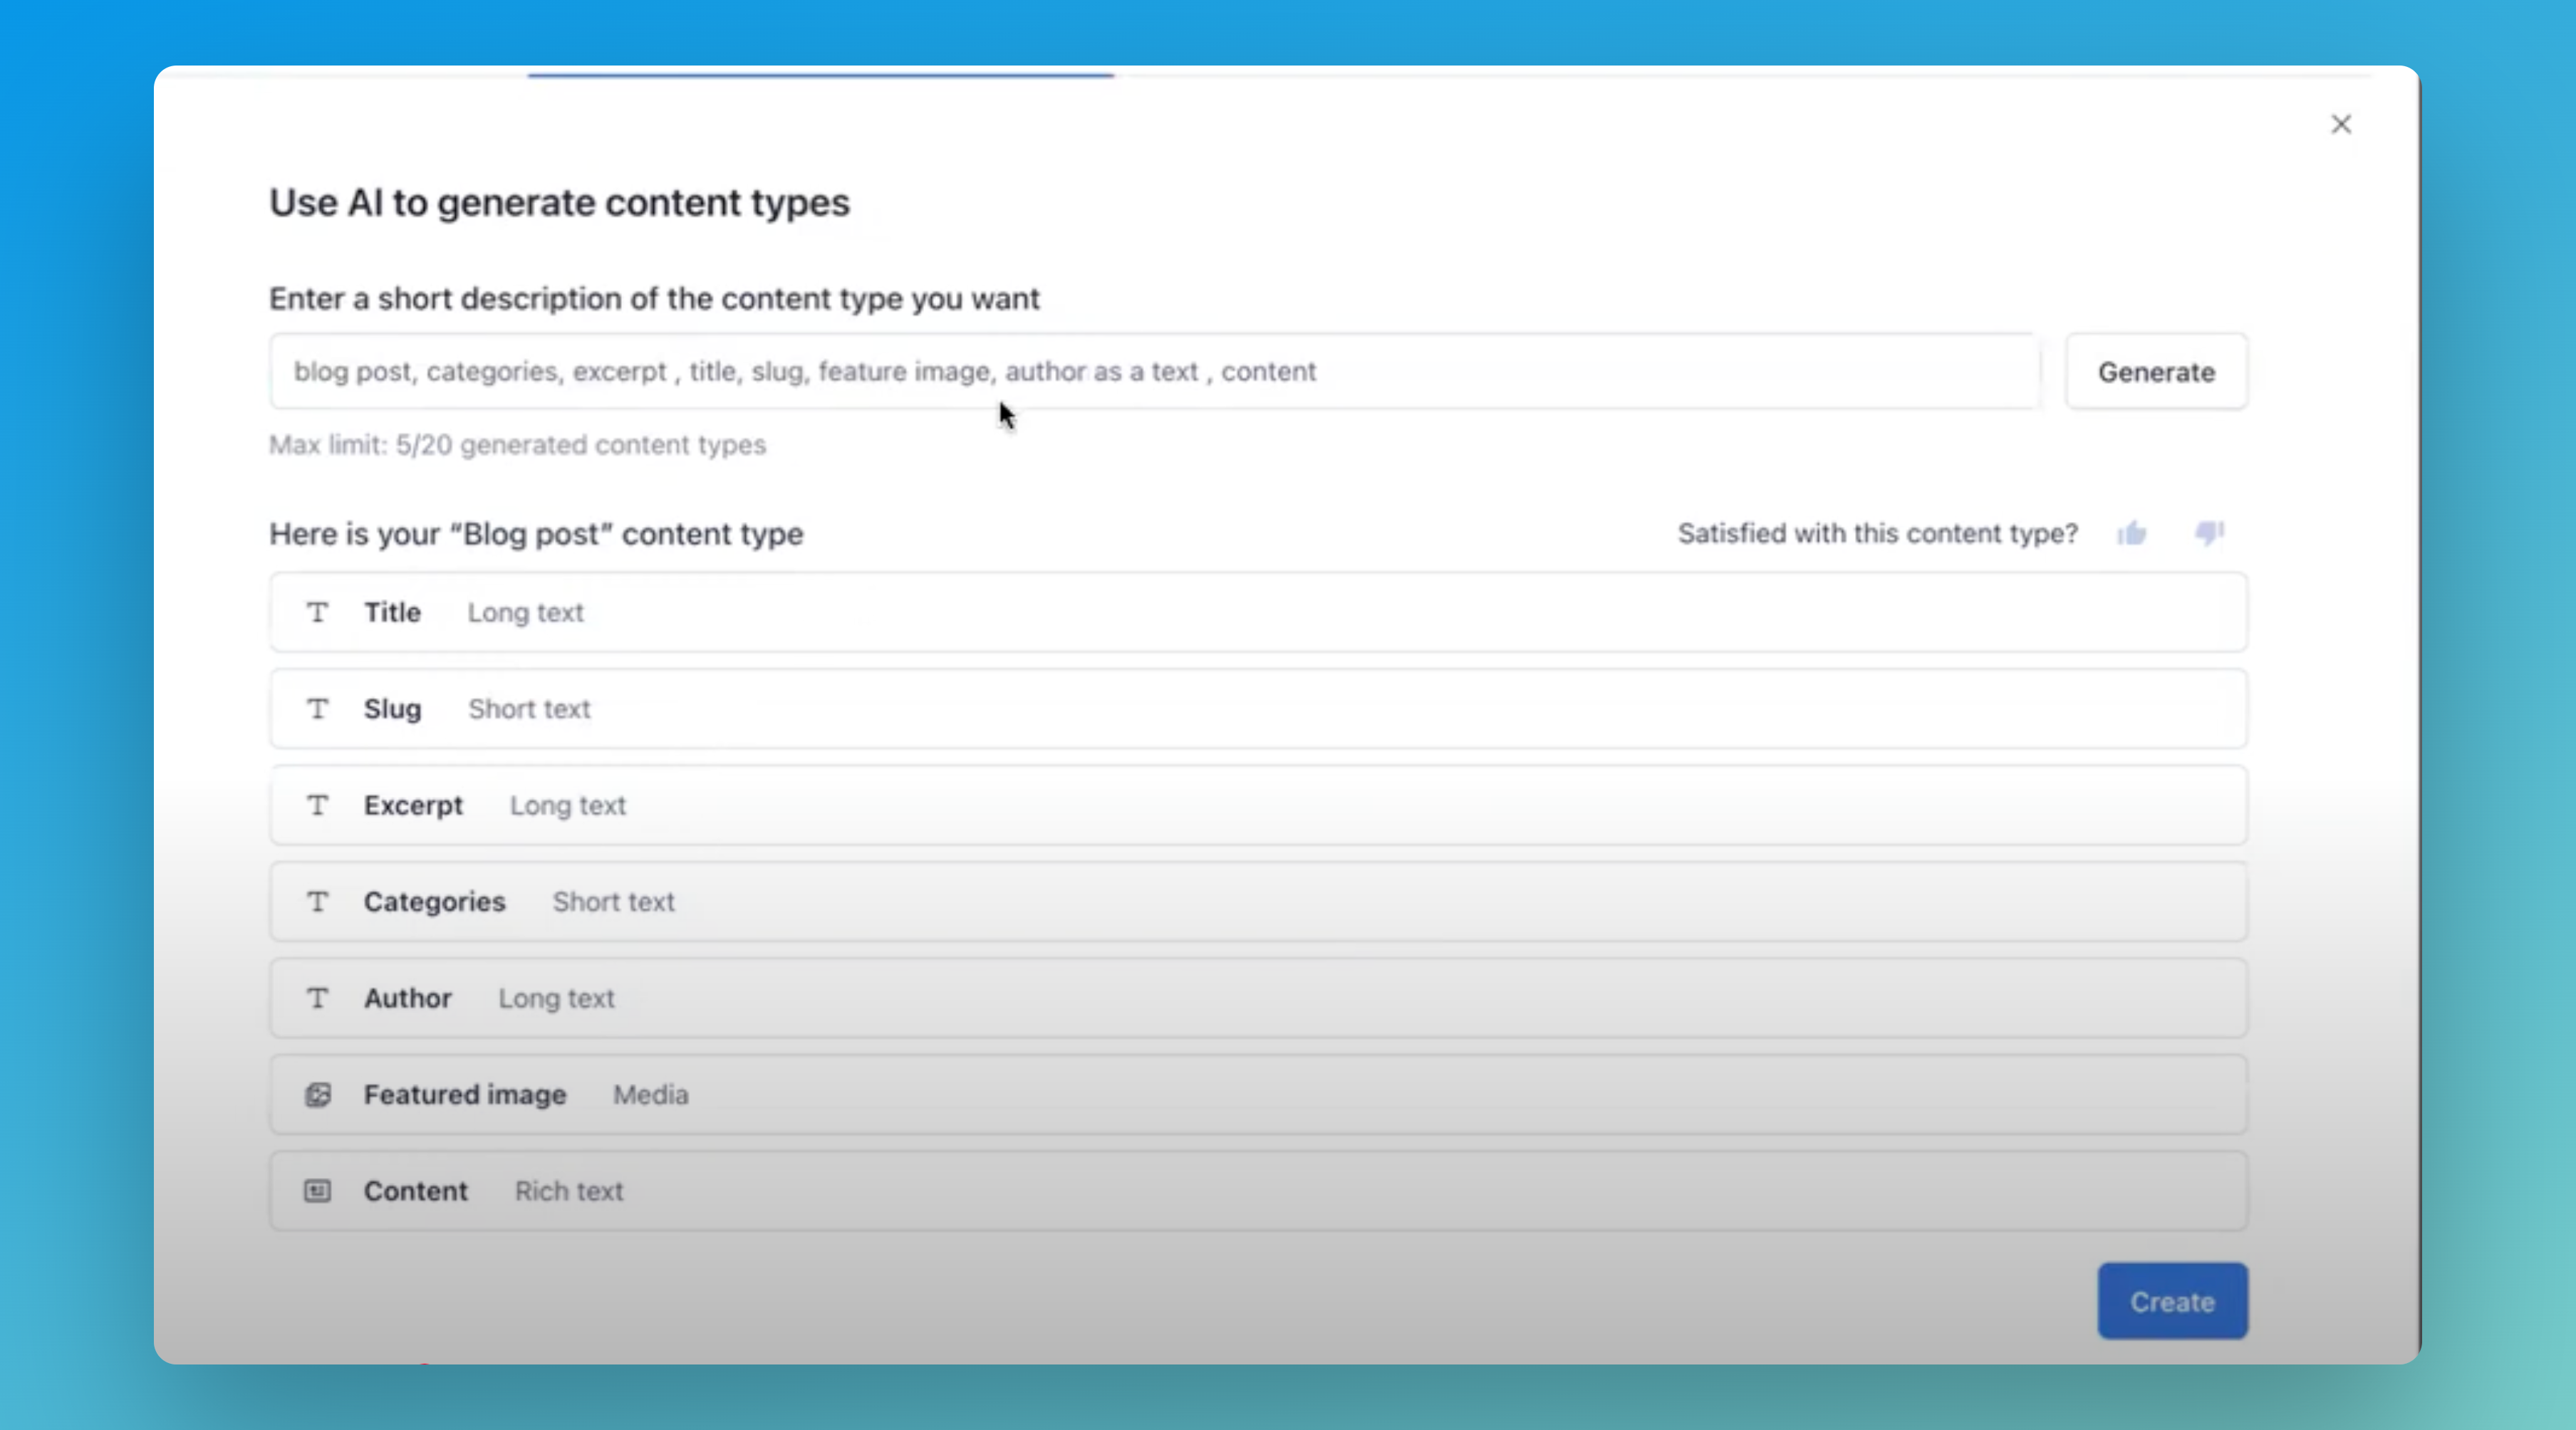The image size is (2576, 1430).
Task: Click the text icon beside Slug
Action: tap(317, 709)
